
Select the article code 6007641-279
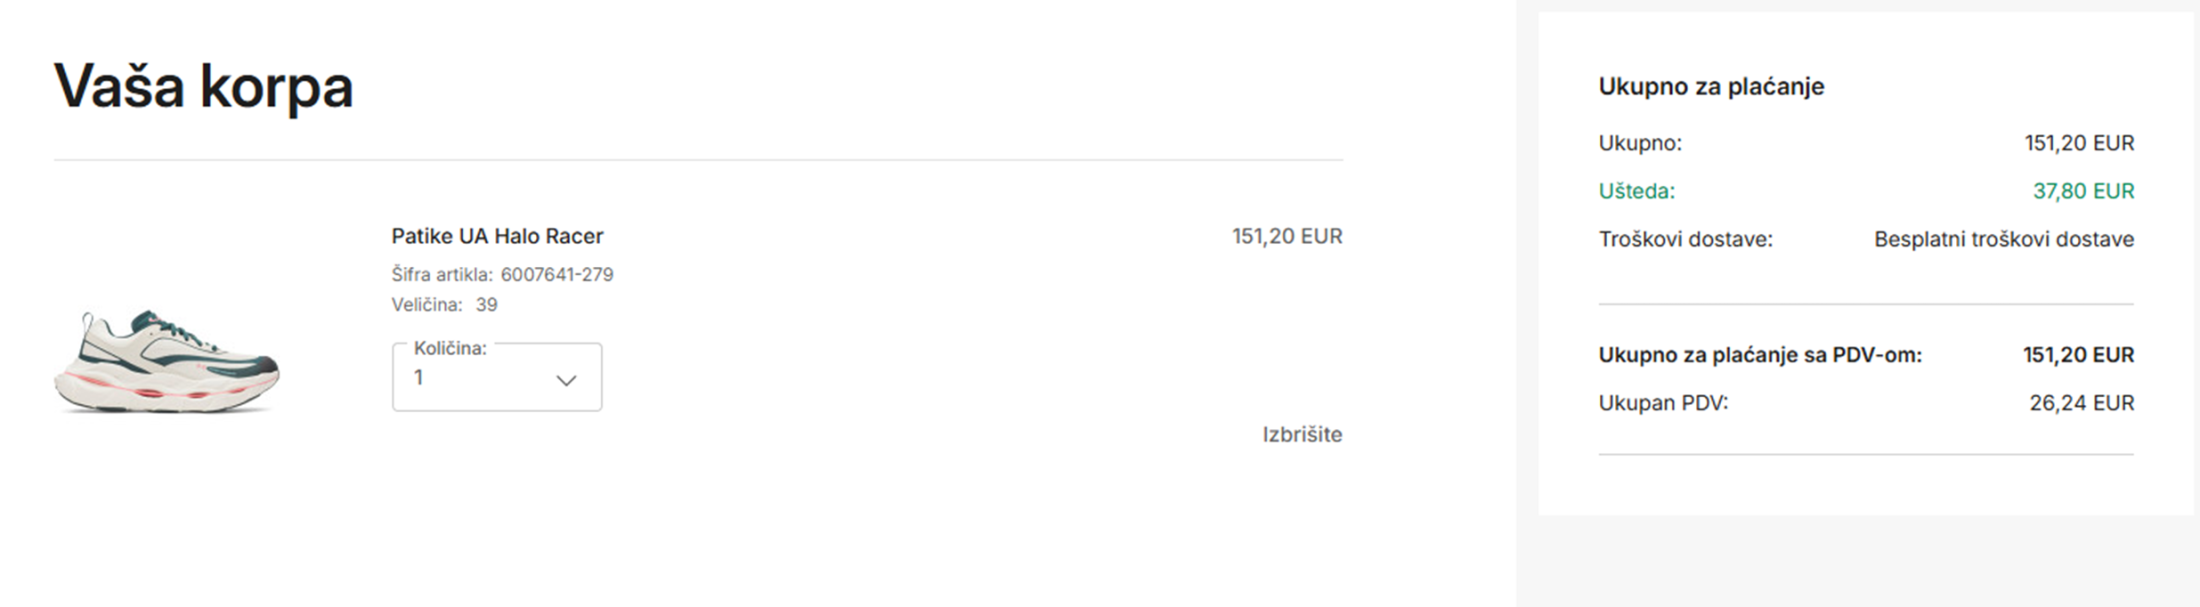coord(557,274)
